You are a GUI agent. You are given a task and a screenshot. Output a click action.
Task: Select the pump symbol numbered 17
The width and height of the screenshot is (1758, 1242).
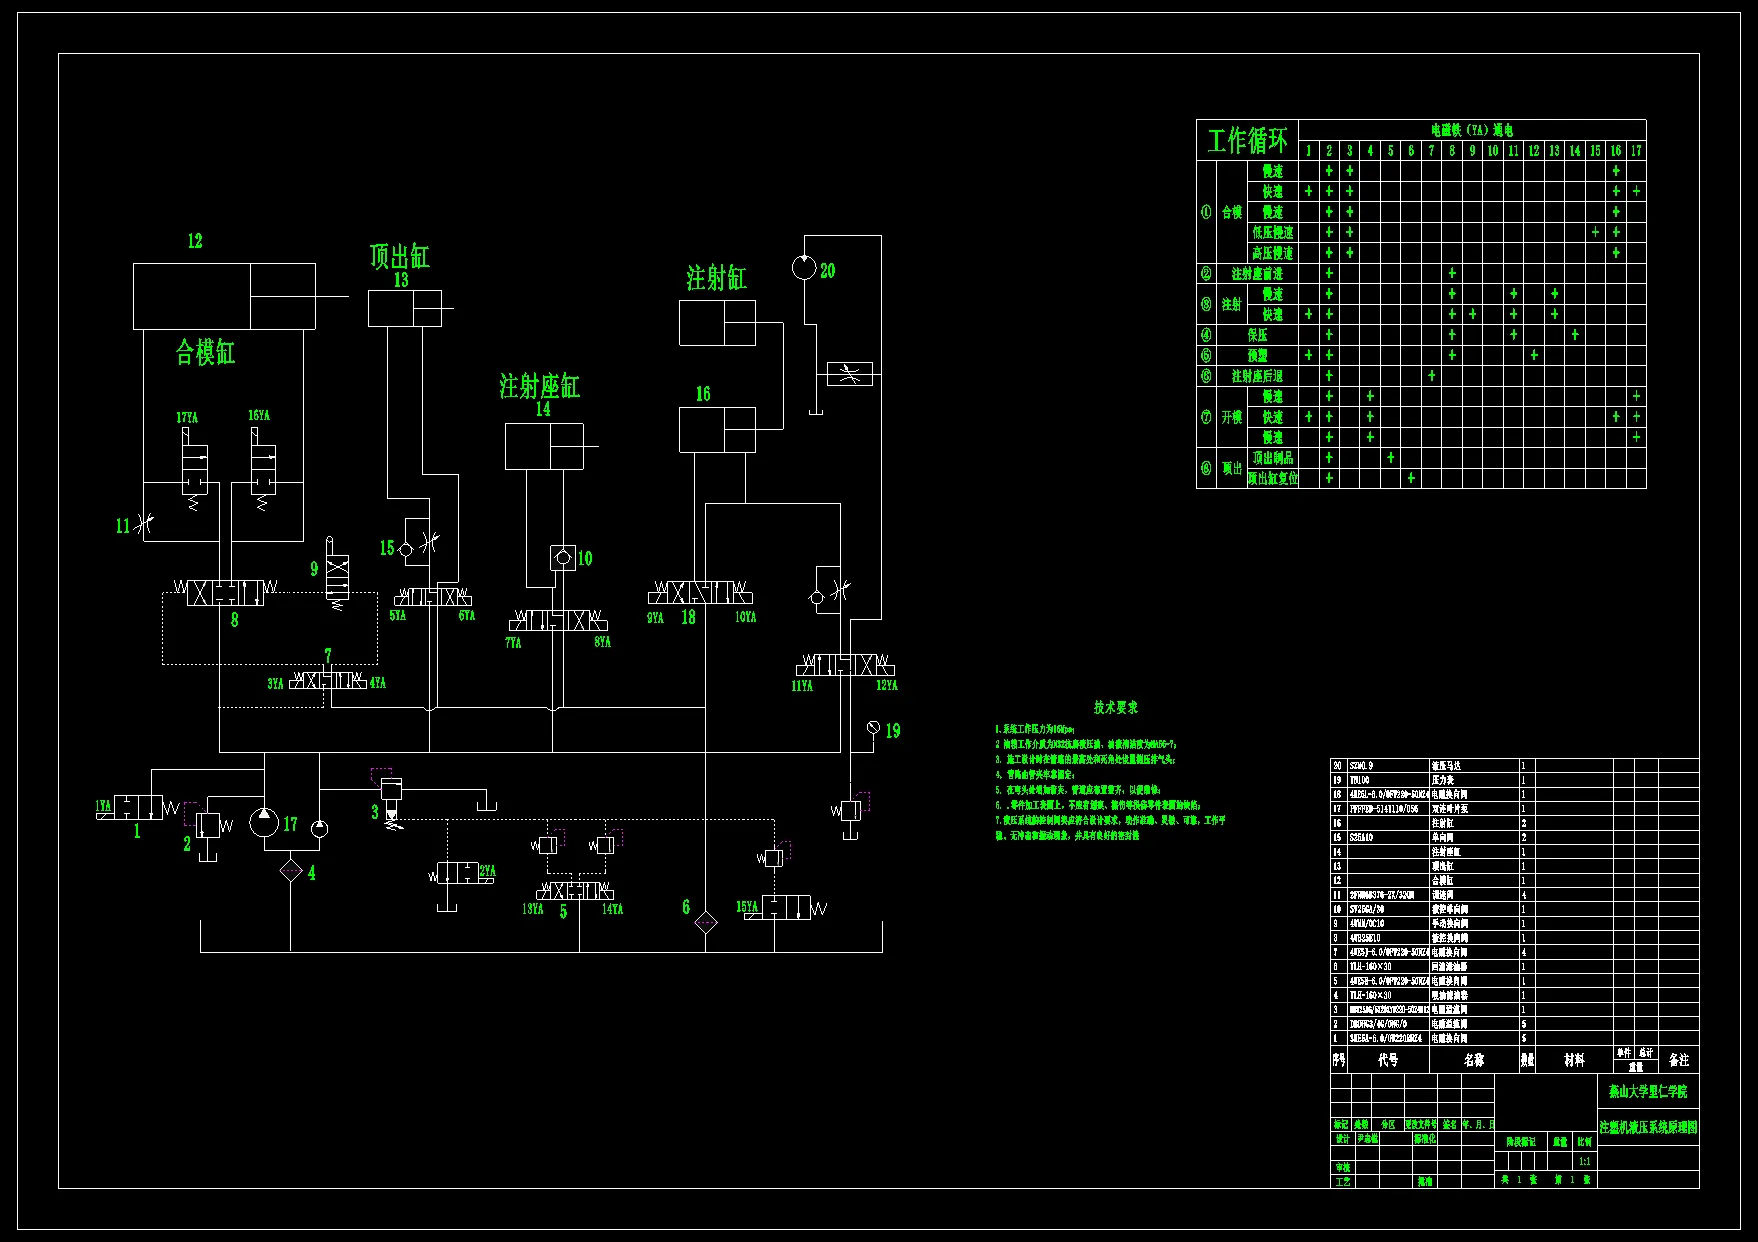pyautogui.click(x=264, y=822)
